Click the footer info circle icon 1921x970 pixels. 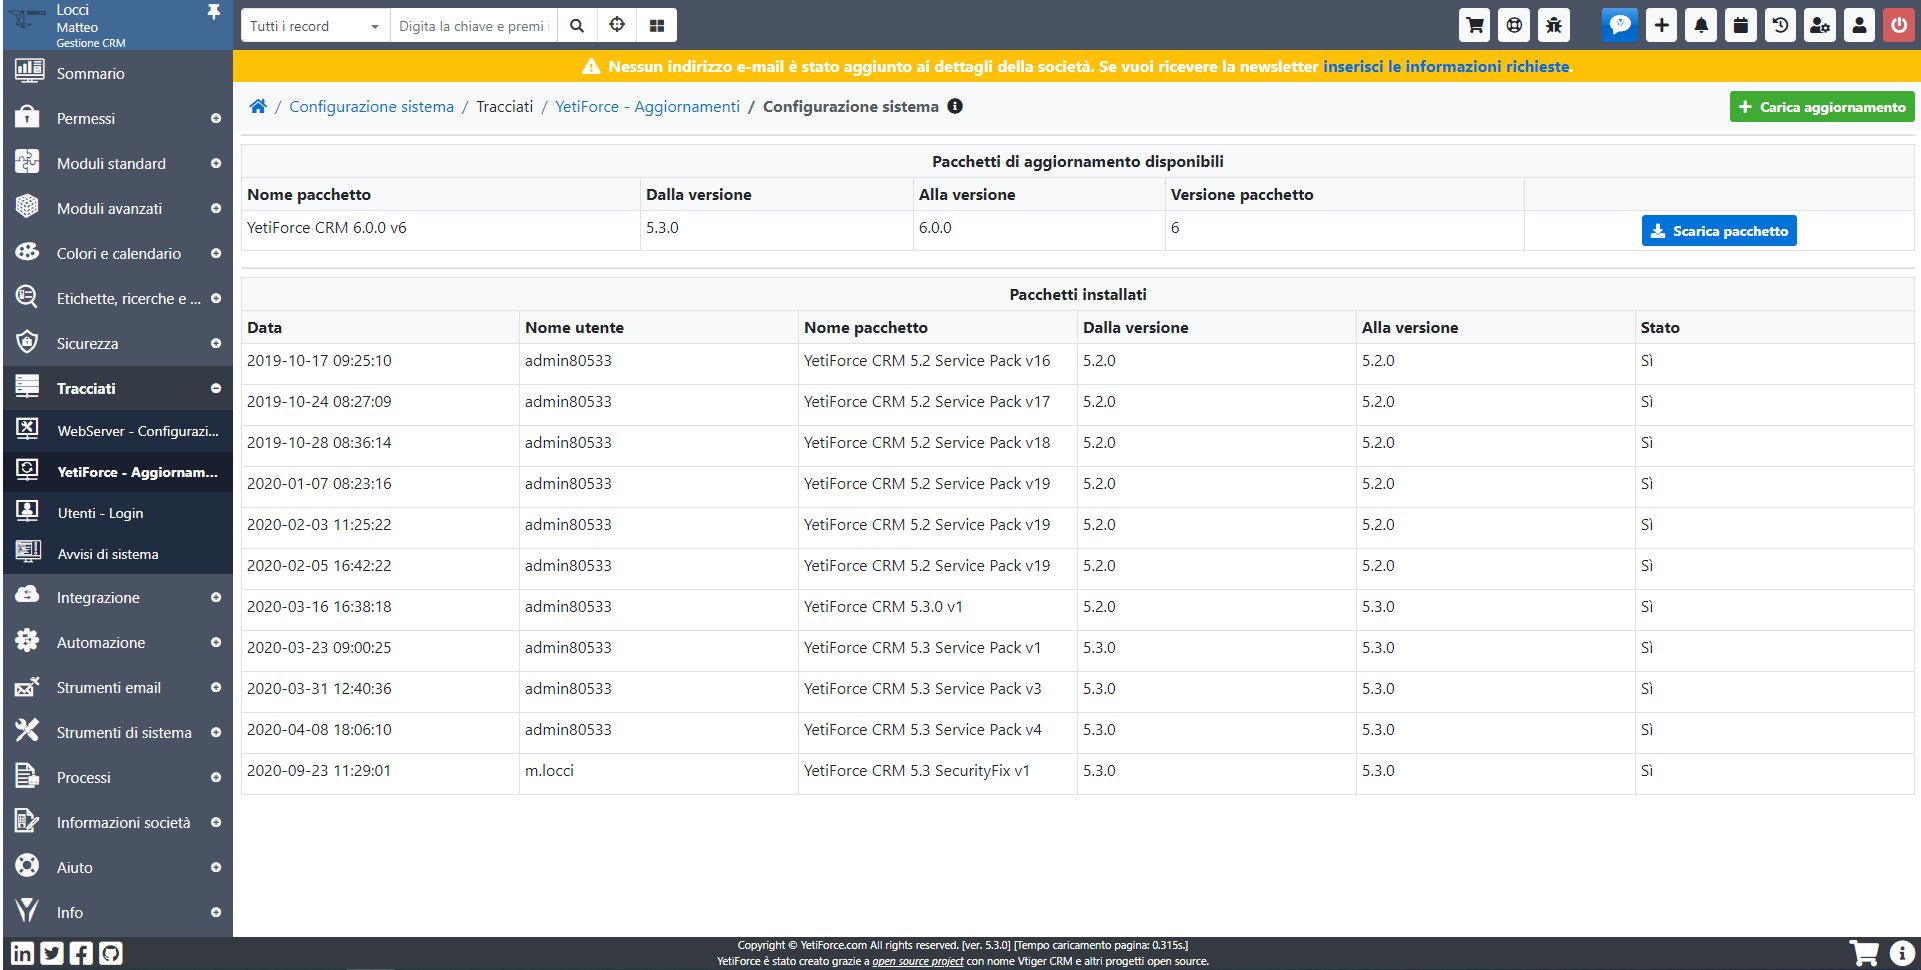pos(1902,953)
